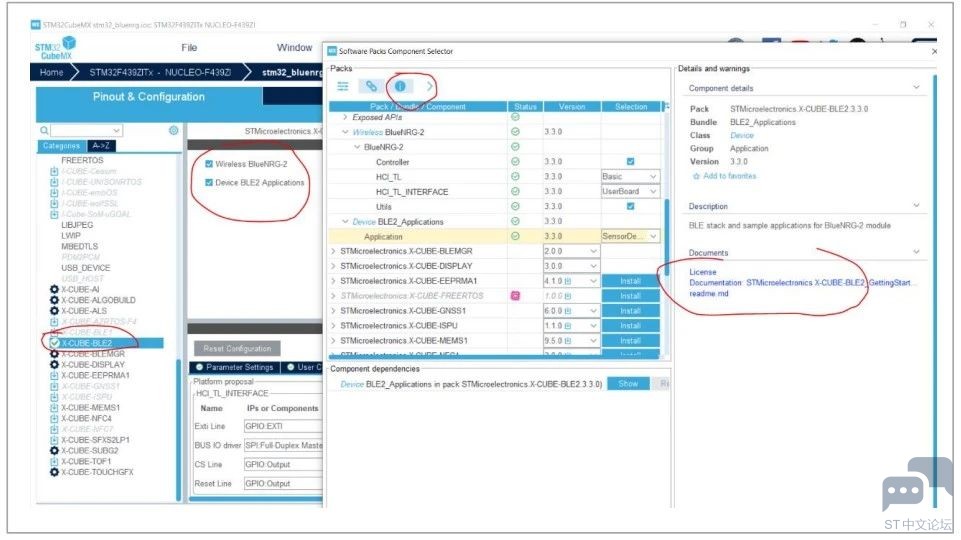Click the pink status icon for X-CUBE-FREERTOS
The height and width of the screenshot is (540, 961).
(x=515, y=295)
